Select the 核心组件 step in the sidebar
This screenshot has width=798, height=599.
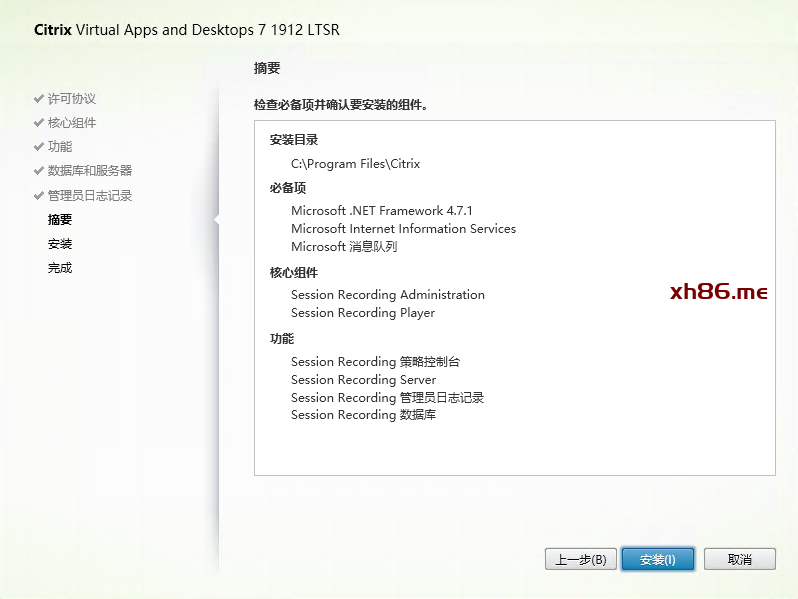point(72,123)
